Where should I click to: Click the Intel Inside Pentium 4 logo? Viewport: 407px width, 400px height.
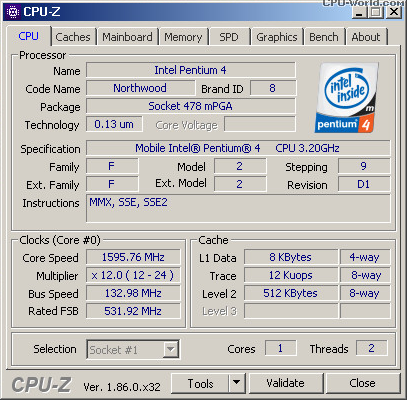pyautogui.click(x=346, y=98)
